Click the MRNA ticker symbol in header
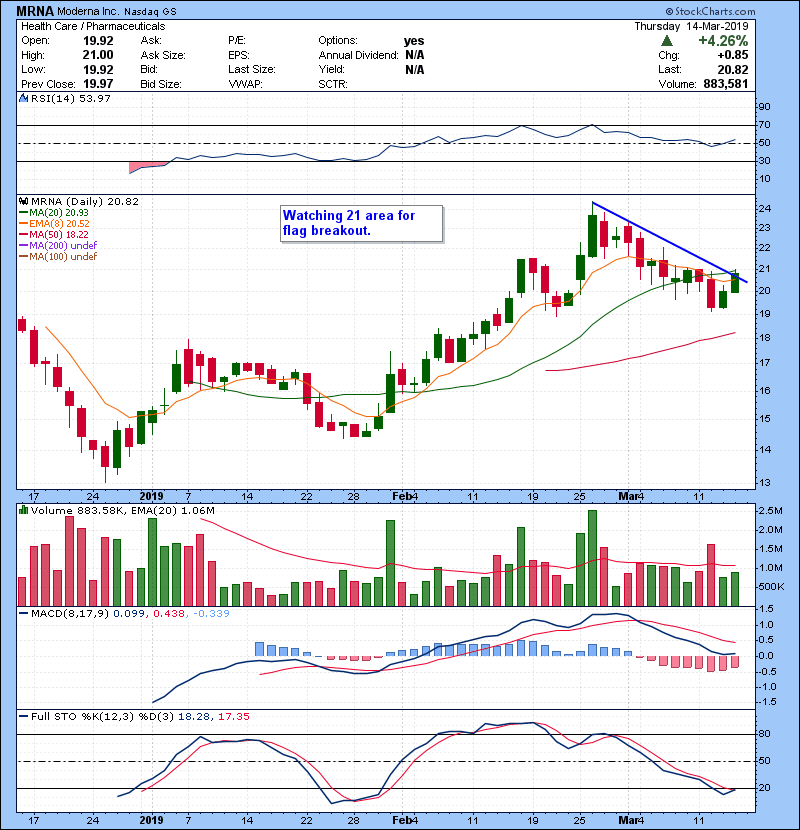The image size is (800, 830). tap(35, 11)
